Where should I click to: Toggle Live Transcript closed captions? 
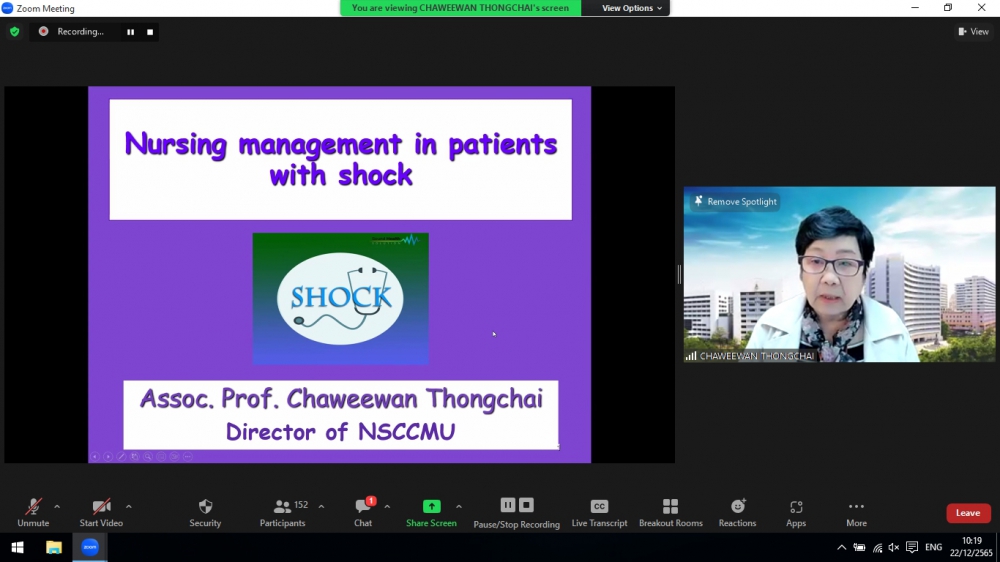tap(599, 512)
